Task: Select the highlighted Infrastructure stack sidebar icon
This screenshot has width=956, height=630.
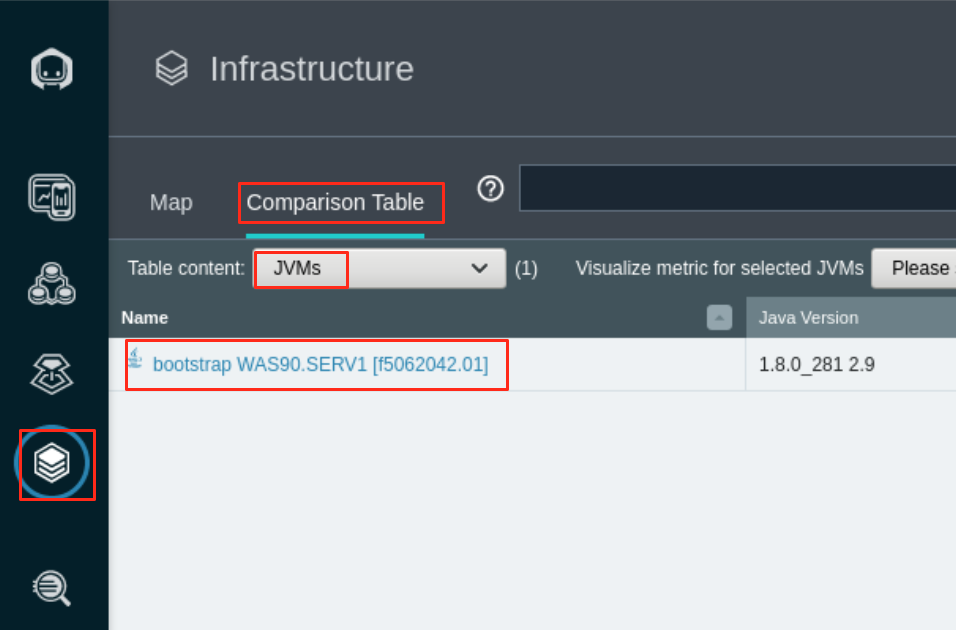Action: tap(51, 463)
